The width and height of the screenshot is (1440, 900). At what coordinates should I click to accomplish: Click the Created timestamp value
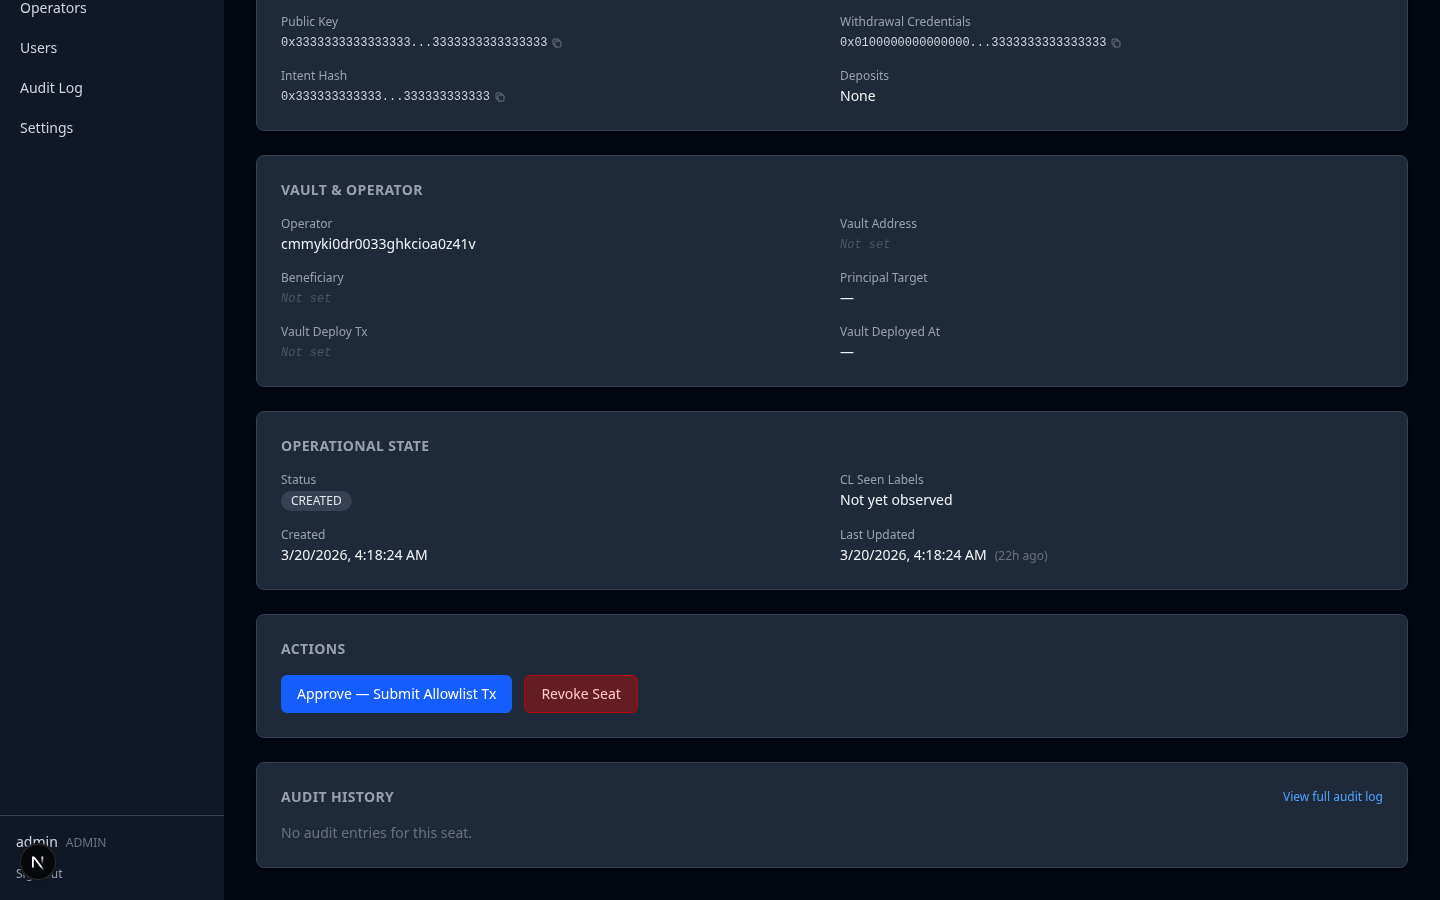[x=354, y=554]
